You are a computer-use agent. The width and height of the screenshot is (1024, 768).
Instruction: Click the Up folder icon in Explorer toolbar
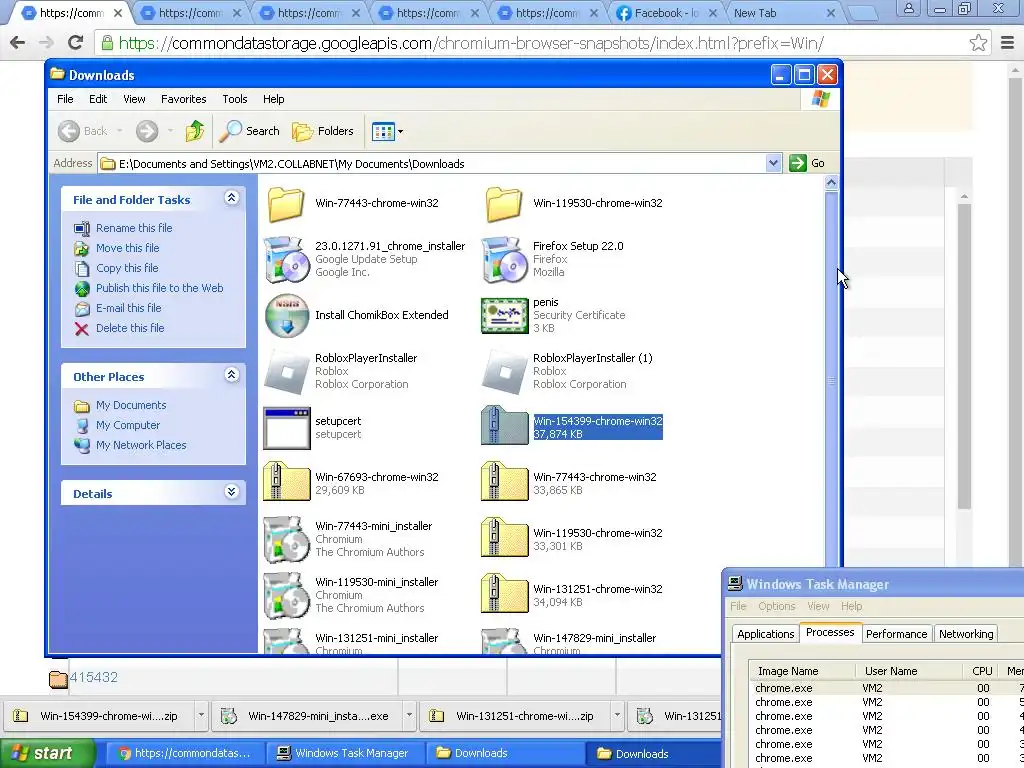195,131
